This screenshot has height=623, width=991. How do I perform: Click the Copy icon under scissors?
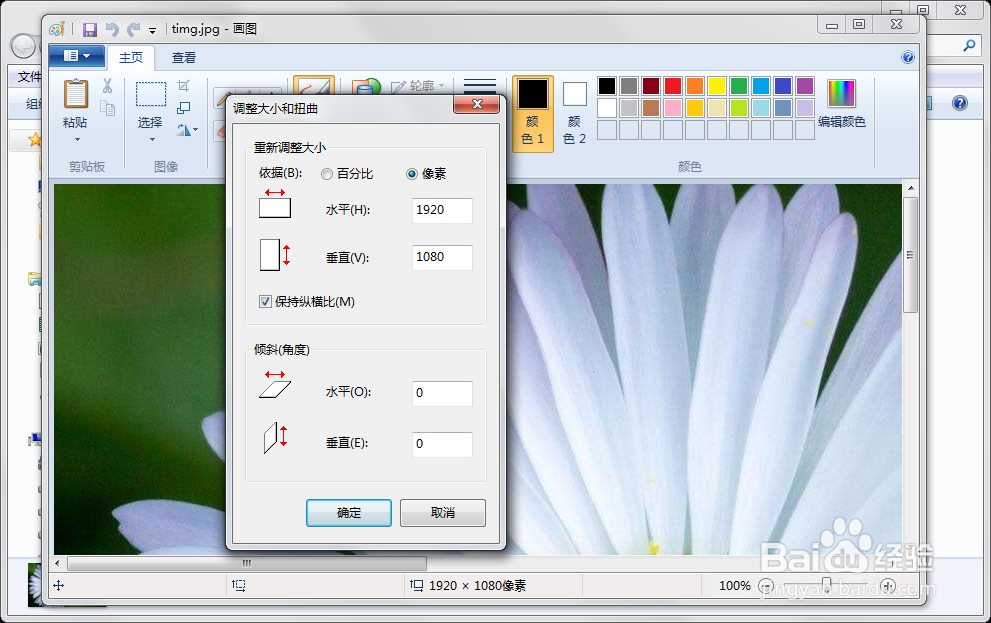point(107,109)
